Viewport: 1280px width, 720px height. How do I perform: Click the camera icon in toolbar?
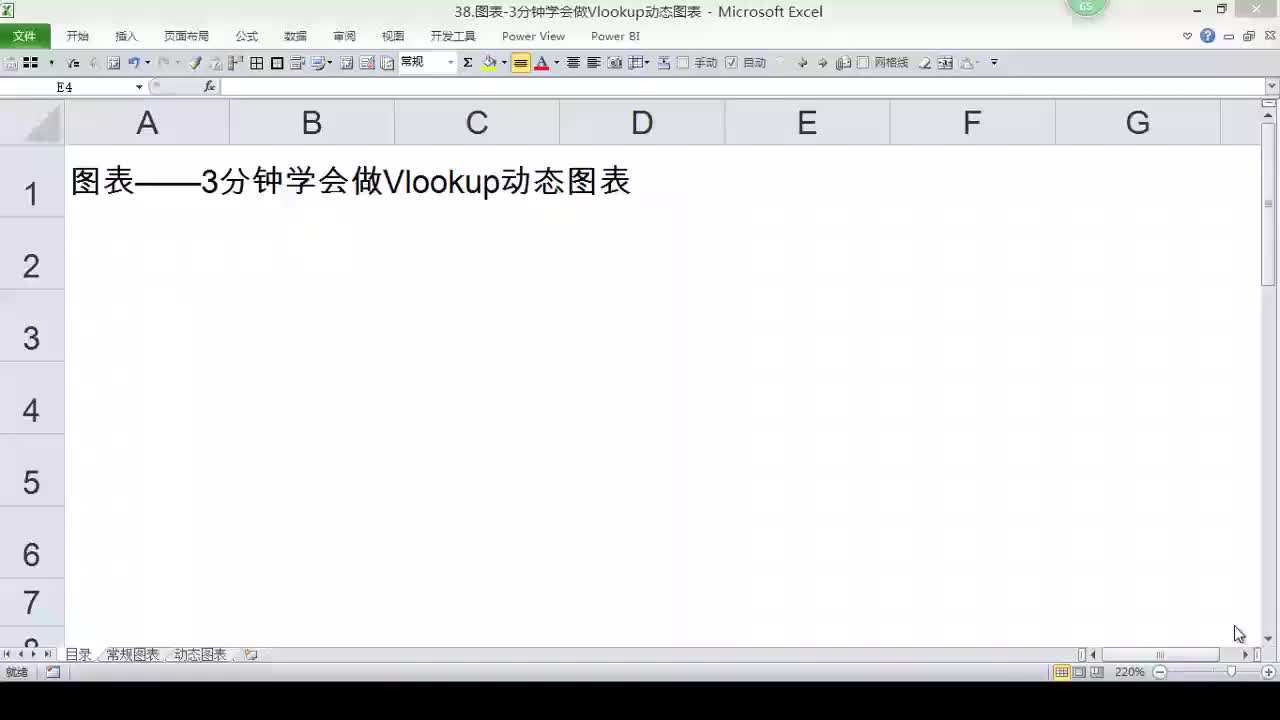[614, 62]
